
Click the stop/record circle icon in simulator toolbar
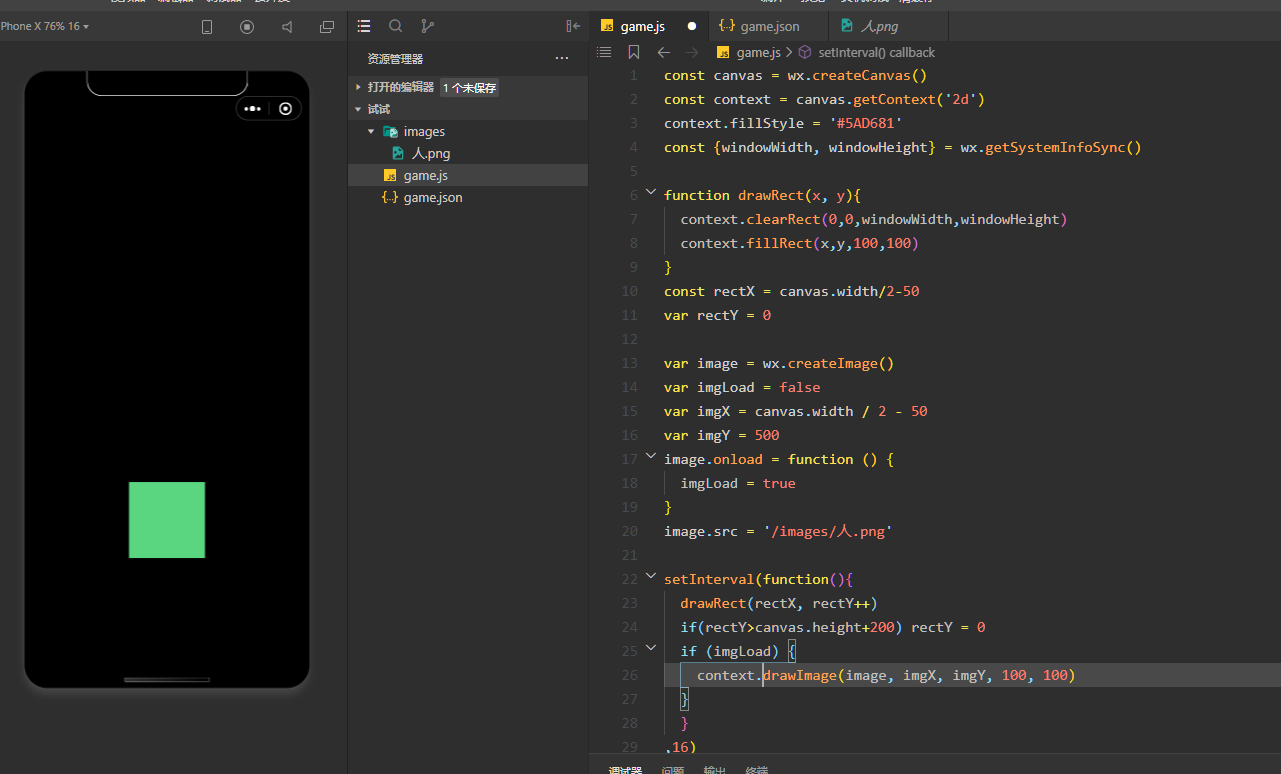coord(247,27)
